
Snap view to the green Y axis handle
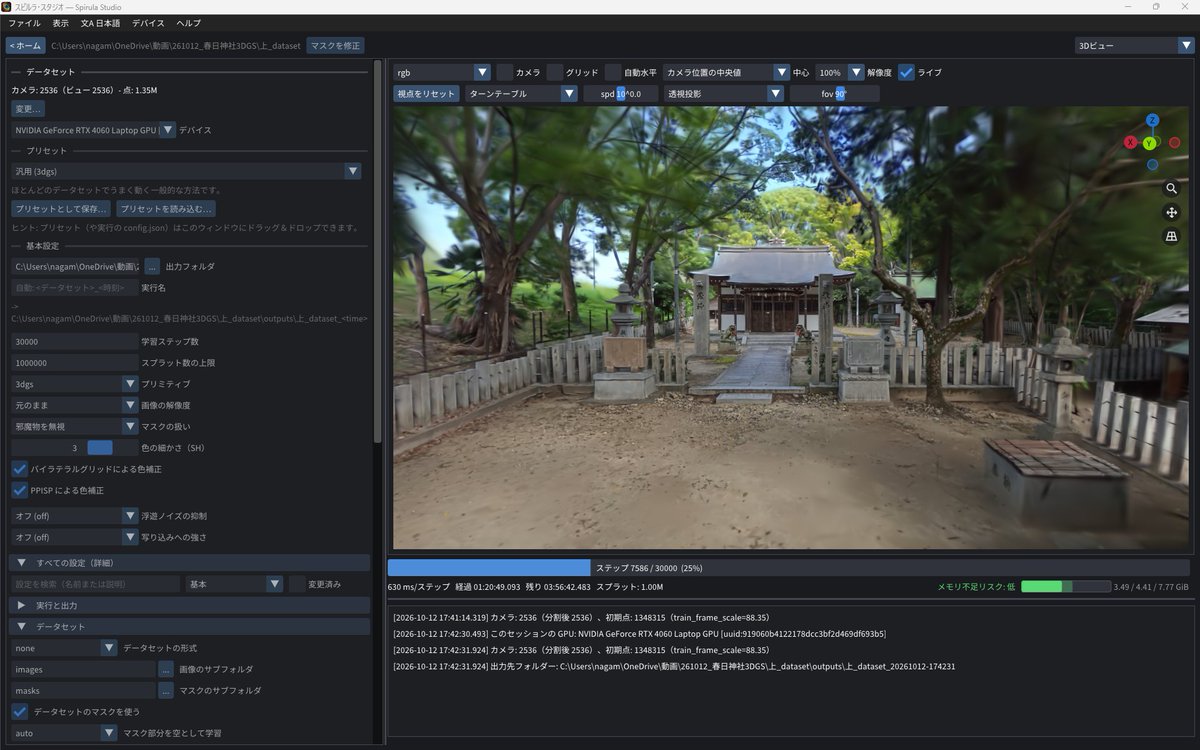pyautogui.click(x=1150, y=143)
